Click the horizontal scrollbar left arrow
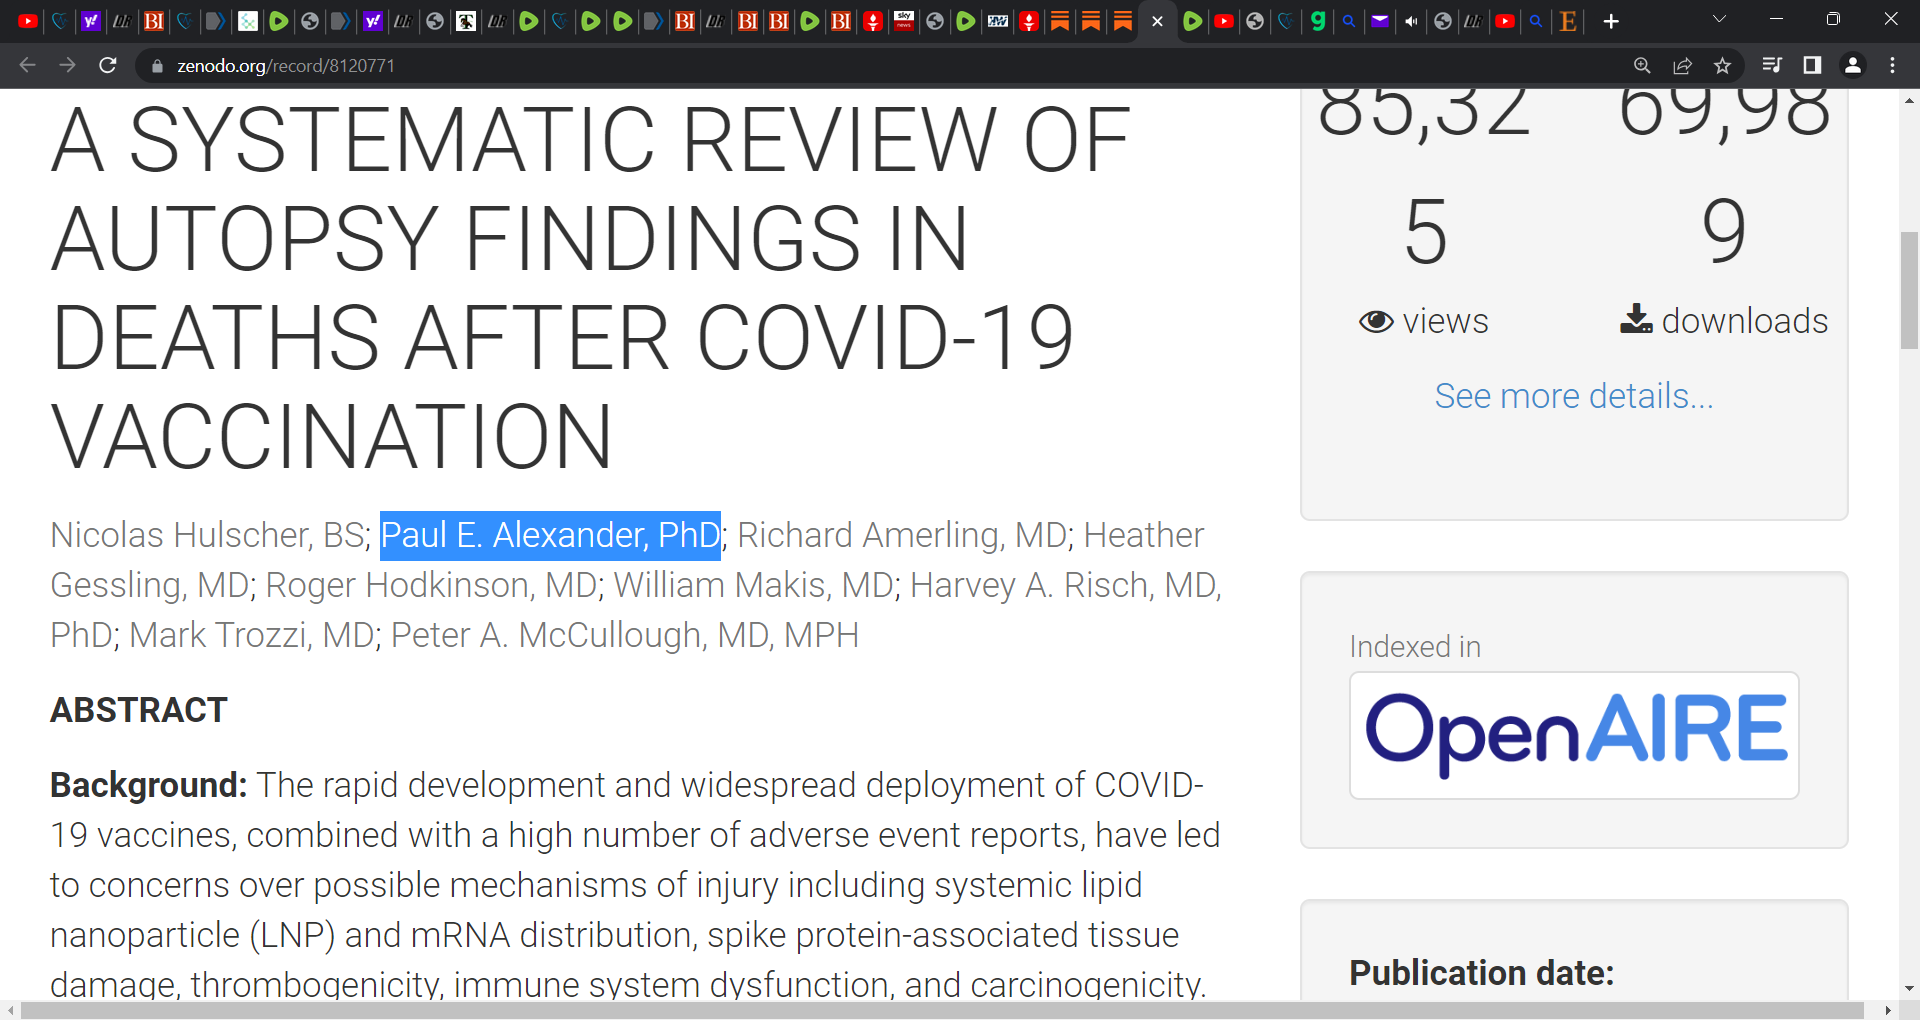1920x1020 pixels. [10, 1010]
